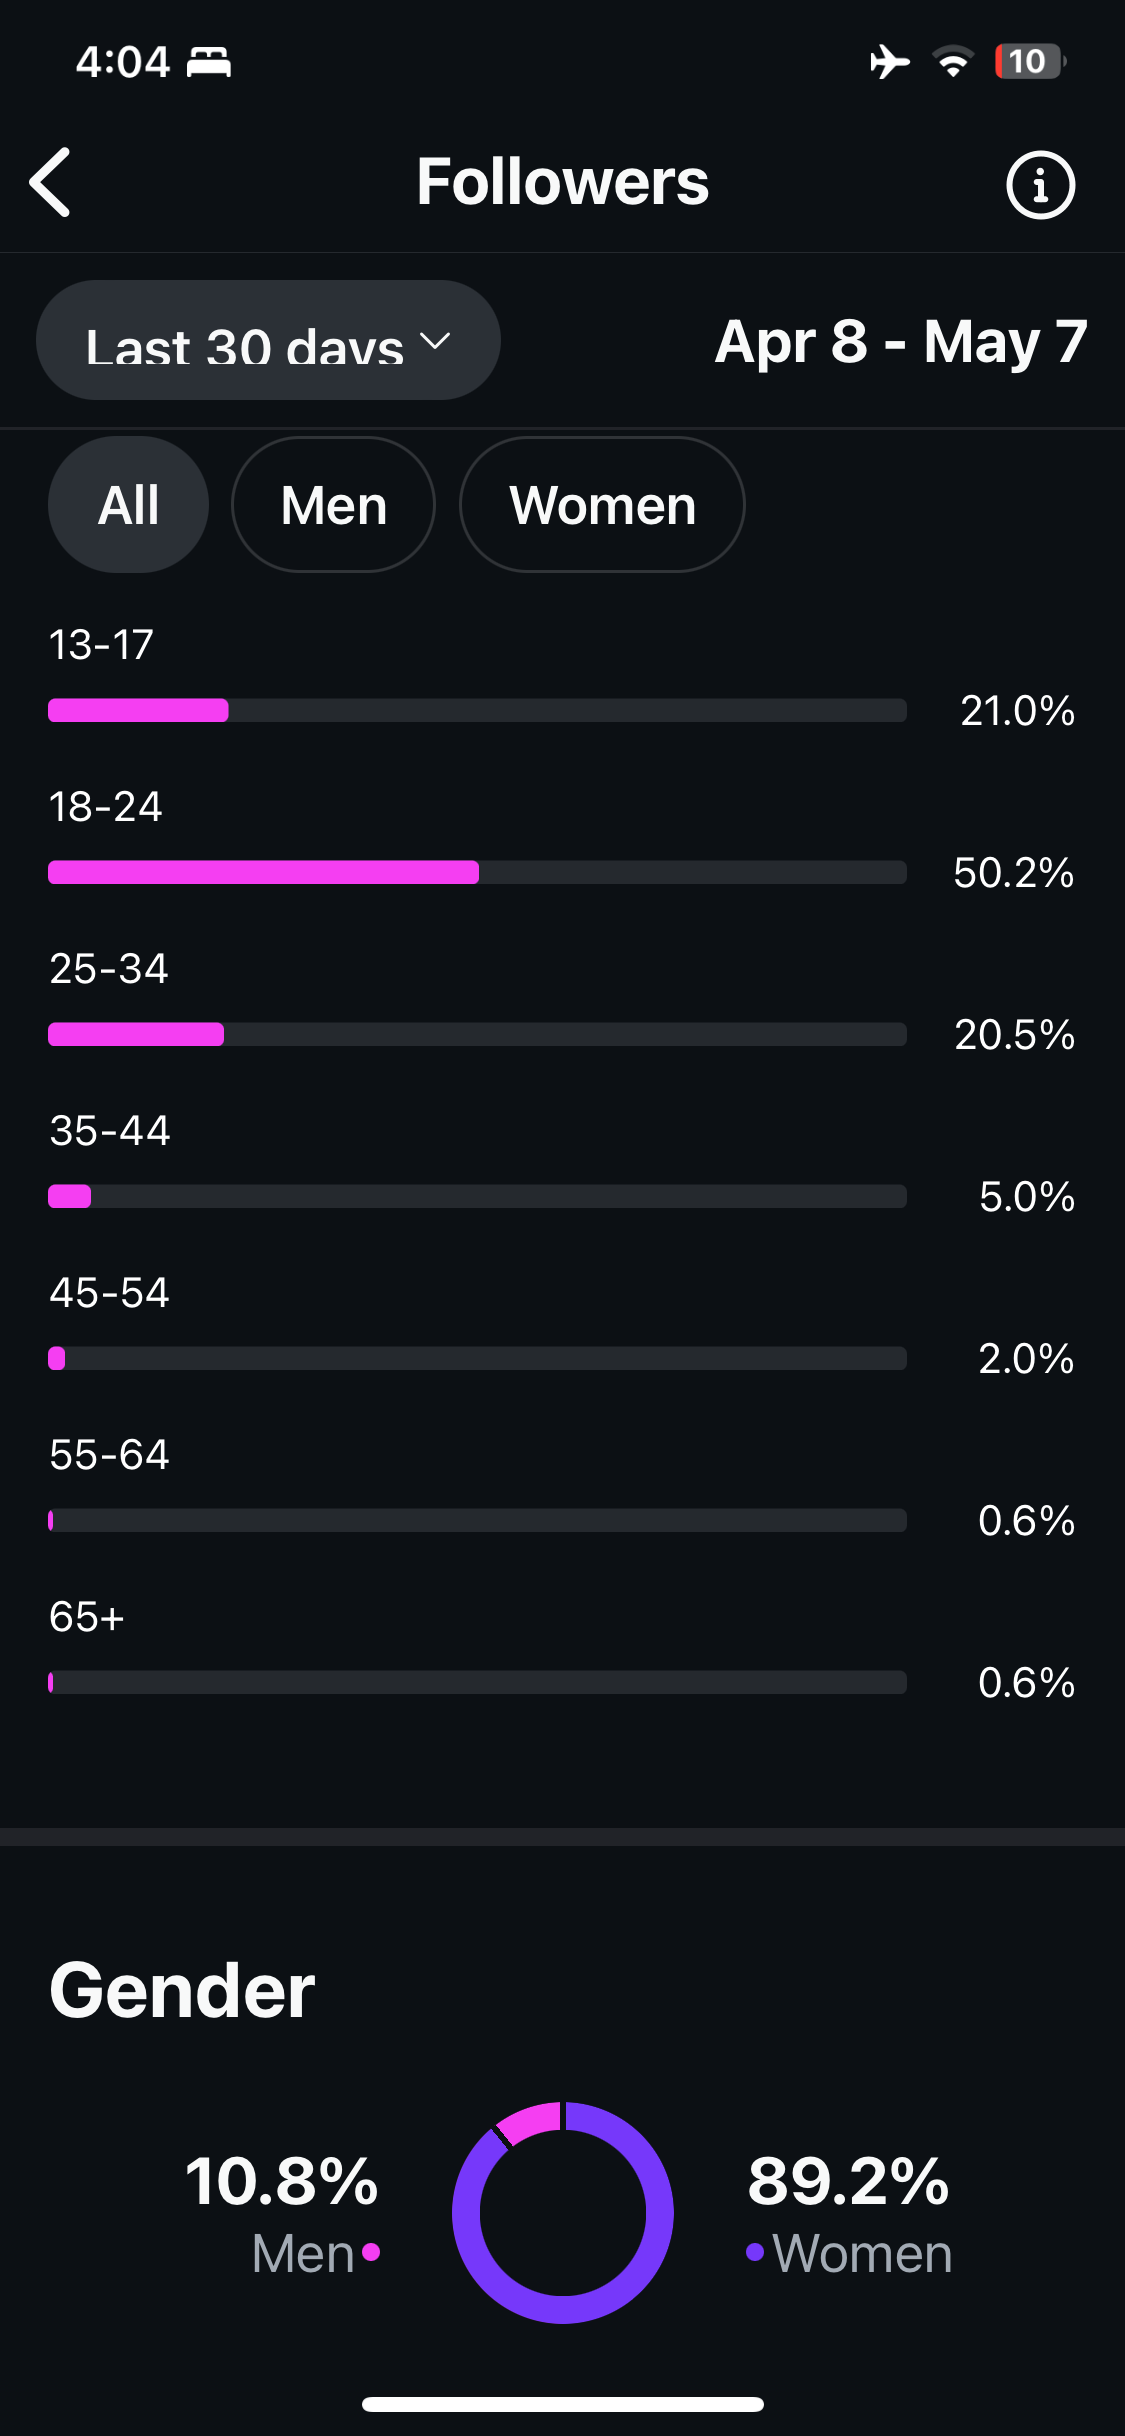Tap the battery indicator showing 10
This screenshot has width=1125, height=2436.
click(1030, 62)
